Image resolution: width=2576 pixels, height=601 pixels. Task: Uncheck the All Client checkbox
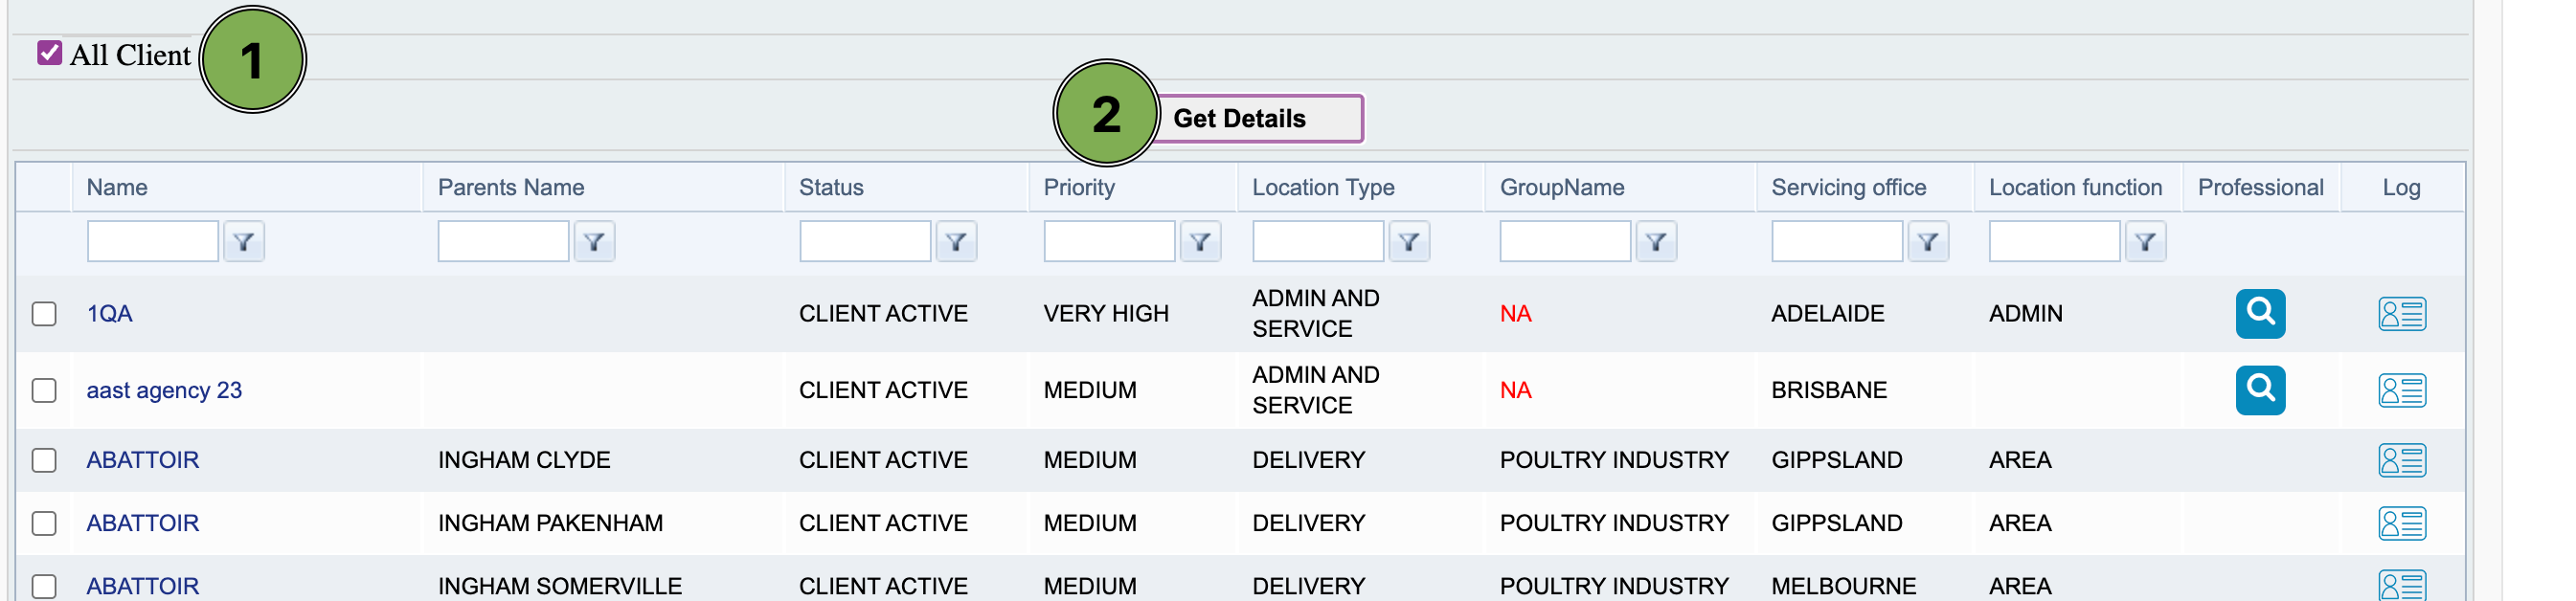tap(49, 53)
